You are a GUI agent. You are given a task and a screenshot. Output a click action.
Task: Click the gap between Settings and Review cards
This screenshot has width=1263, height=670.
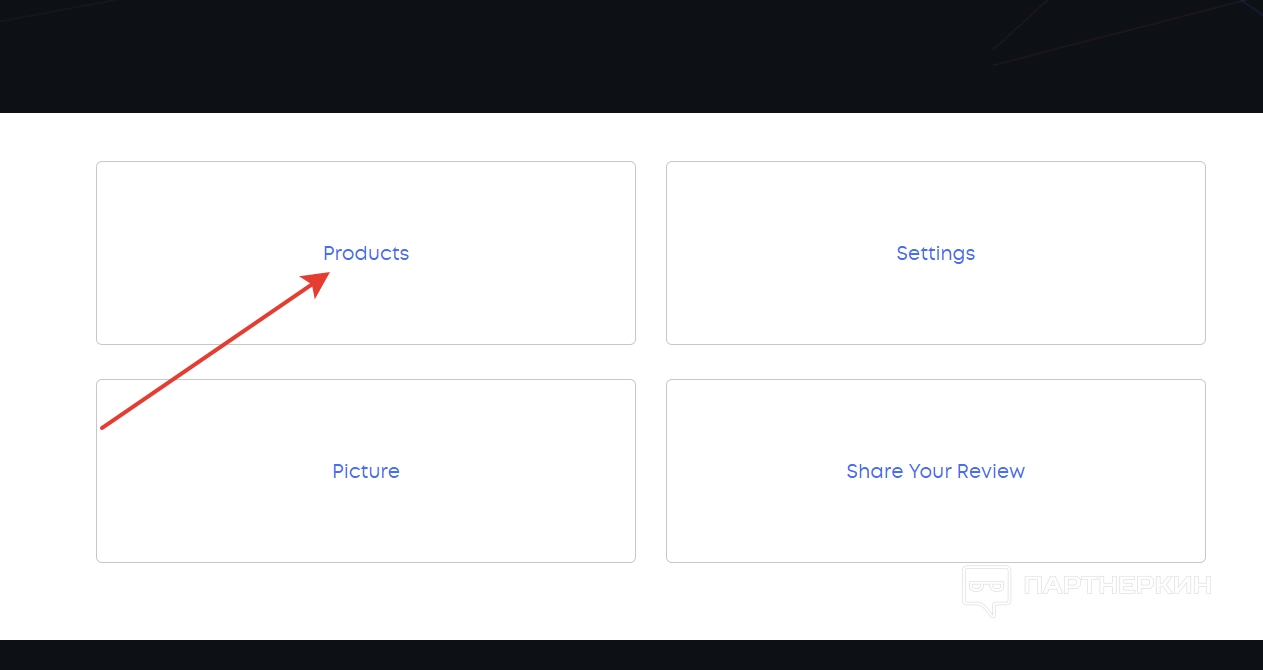click(x=935, y=362)
